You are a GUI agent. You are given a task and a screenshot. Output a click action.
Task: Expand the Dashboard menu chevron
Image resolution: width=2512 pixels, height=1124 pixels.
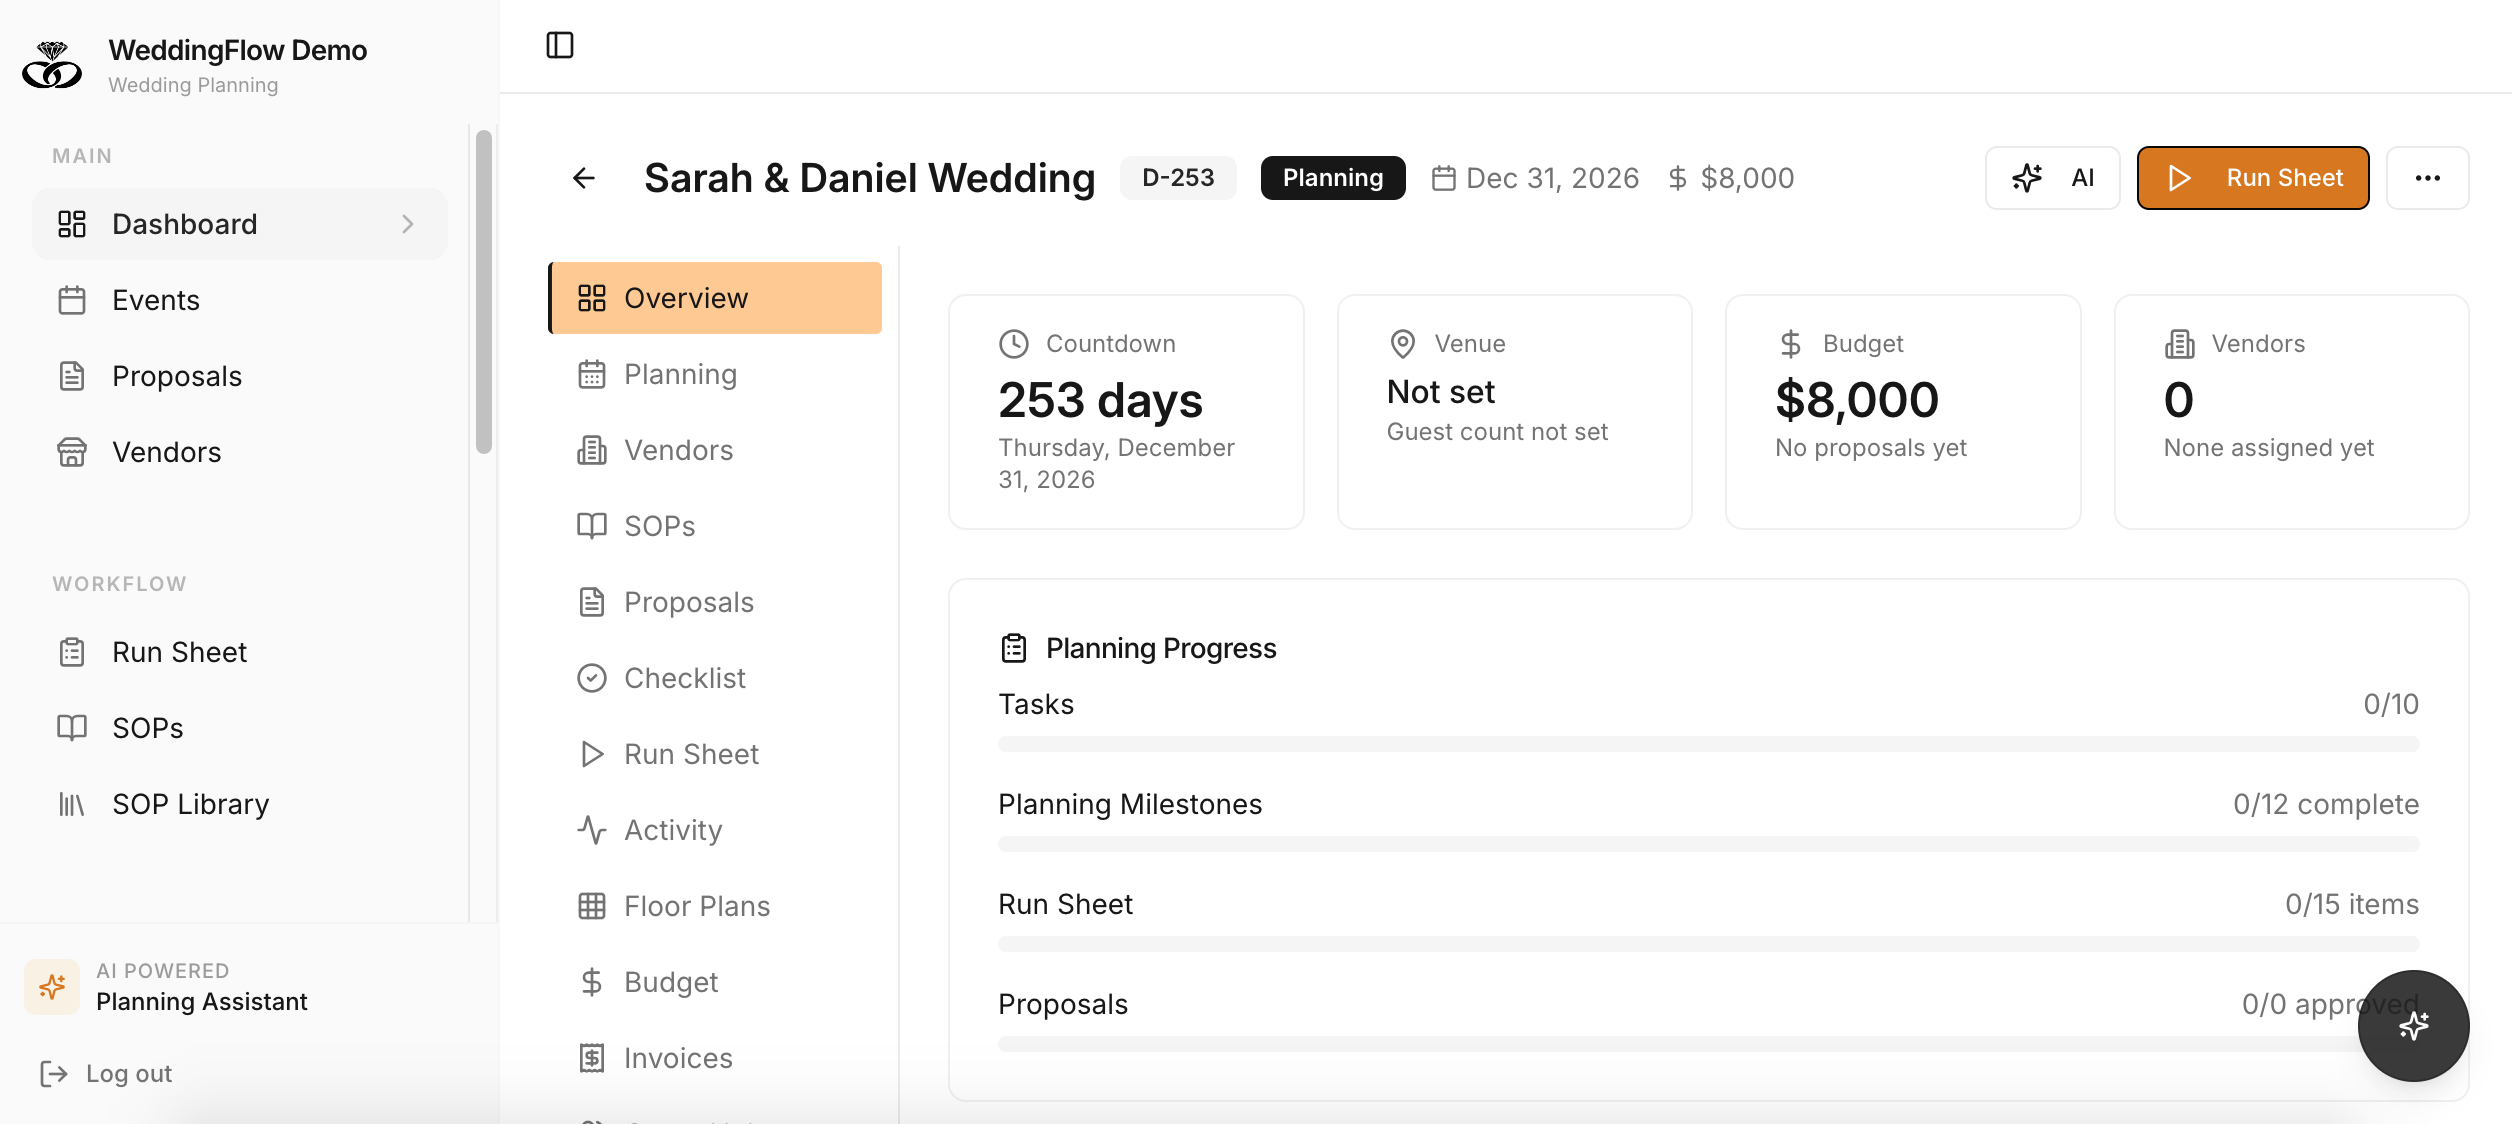pyautogui.click(x=407, y=224)
